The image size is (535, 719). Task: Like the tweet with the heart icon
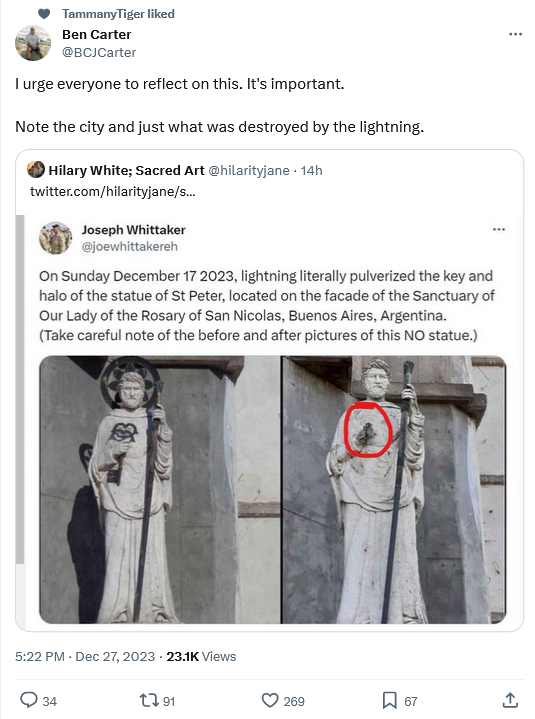(x=270, y=701)
